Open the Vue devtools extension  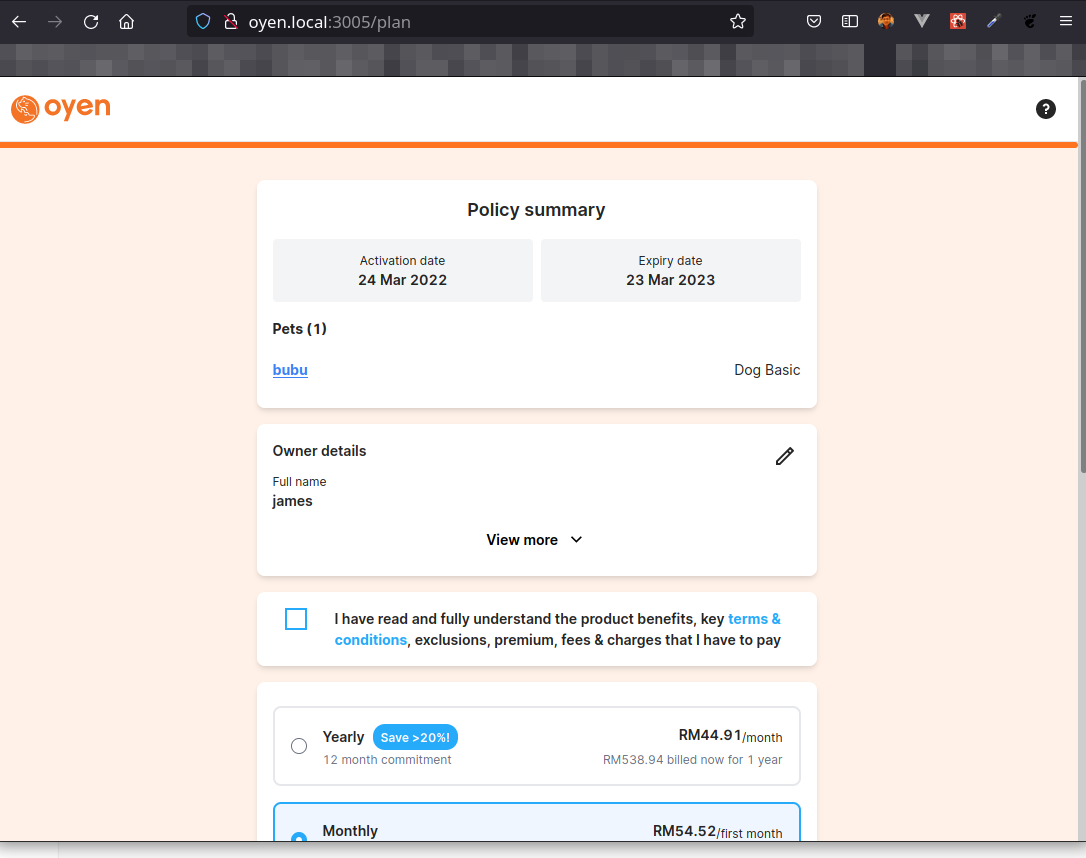922,21
